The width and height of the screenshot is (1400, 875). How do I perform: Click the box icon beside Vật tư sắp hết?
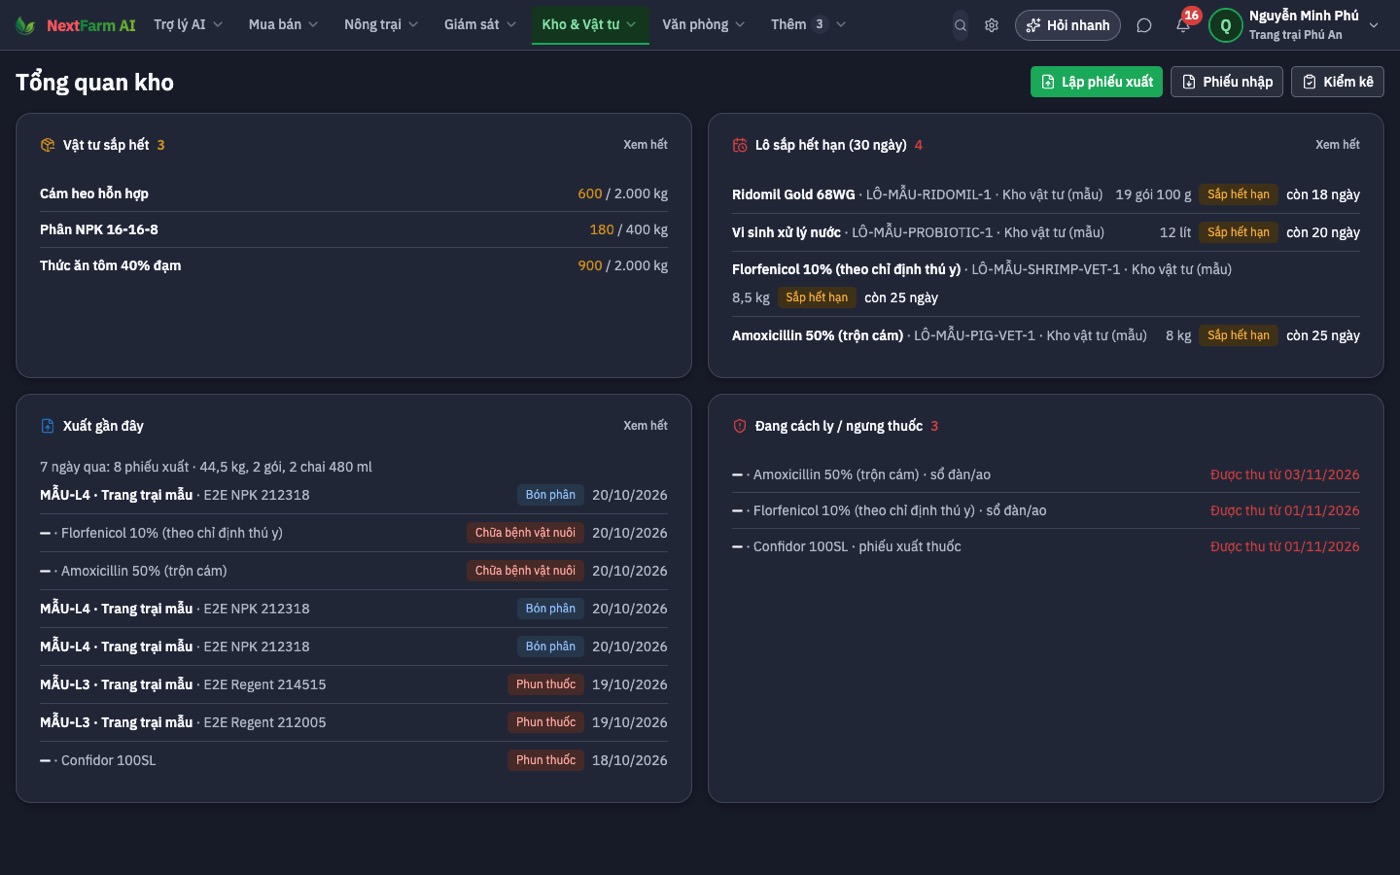47,145
